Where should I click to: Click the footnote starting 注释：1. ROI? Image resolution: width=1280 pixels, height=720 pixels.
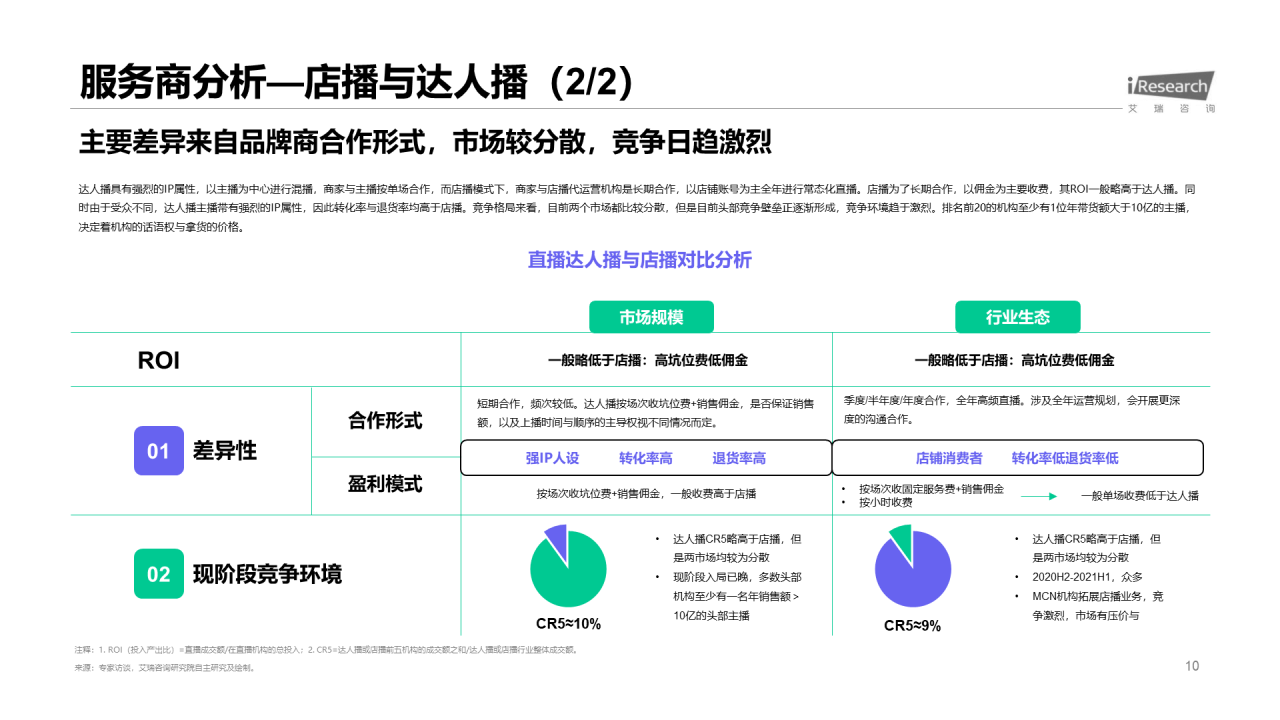click(x=327, y=649)
